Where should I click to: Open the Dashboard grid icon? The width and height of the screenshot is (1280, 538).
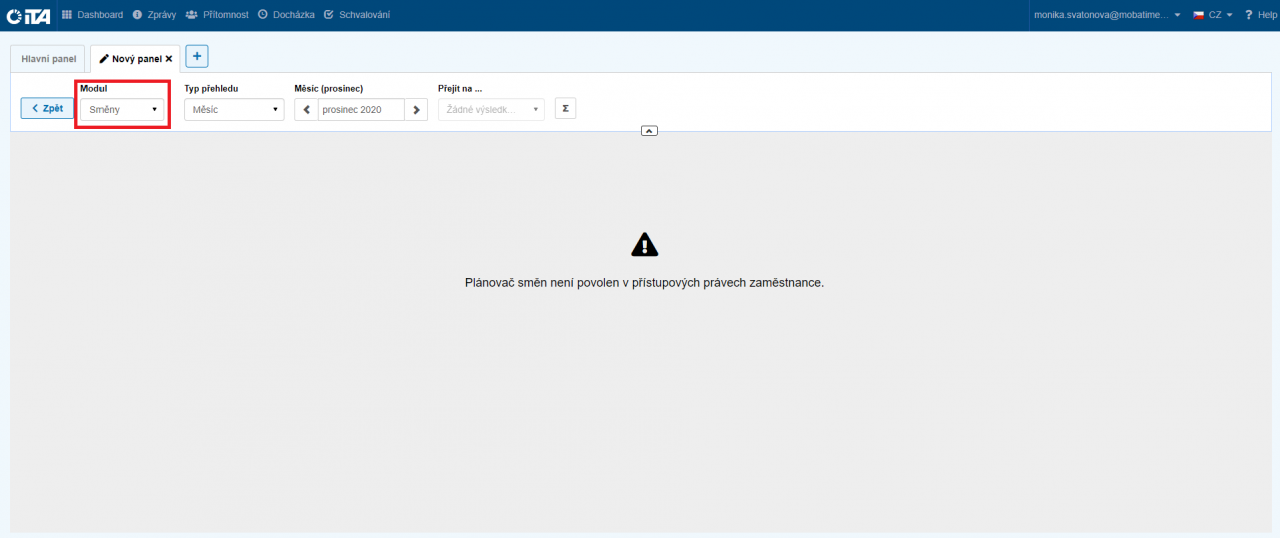click(x=67, y=15)
